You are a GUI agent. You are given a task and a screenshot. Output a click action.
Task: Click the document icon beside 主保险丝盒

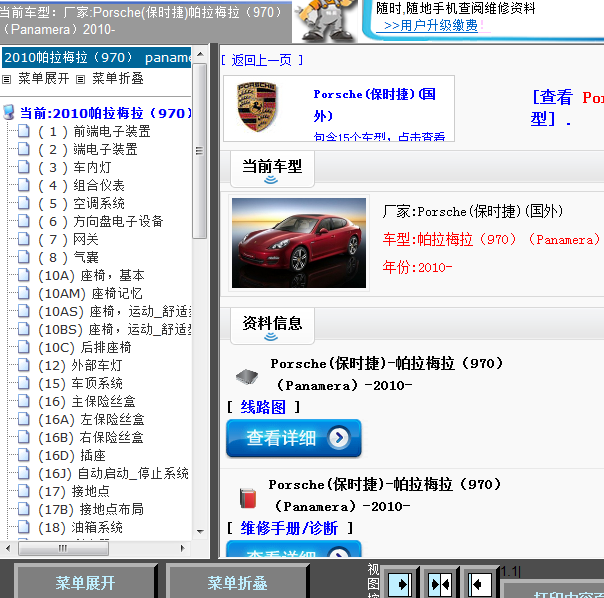tap(24, 401)
